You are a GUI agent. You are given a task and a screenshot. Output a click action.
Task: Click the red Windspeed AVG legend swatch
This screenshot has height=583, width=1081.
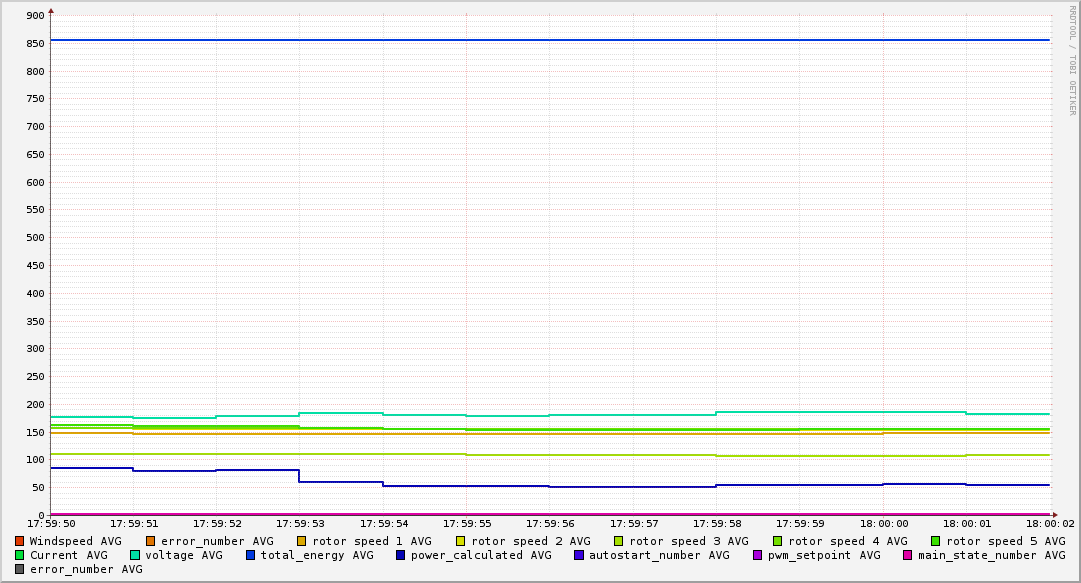click(19, 541)
